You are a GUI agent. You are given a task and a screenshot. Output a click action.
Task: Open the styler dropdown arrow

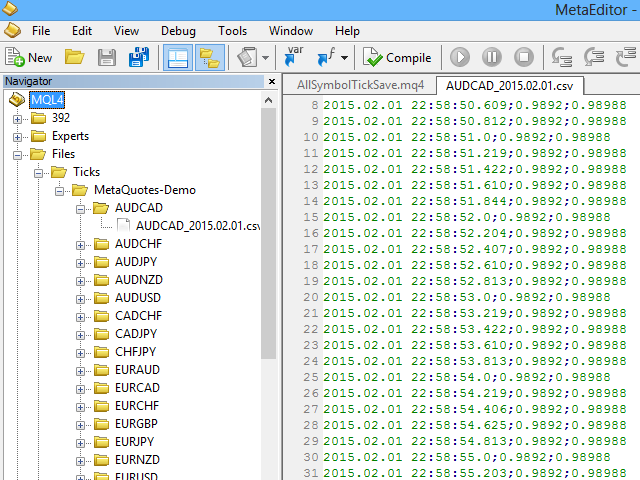click(265, 58)
